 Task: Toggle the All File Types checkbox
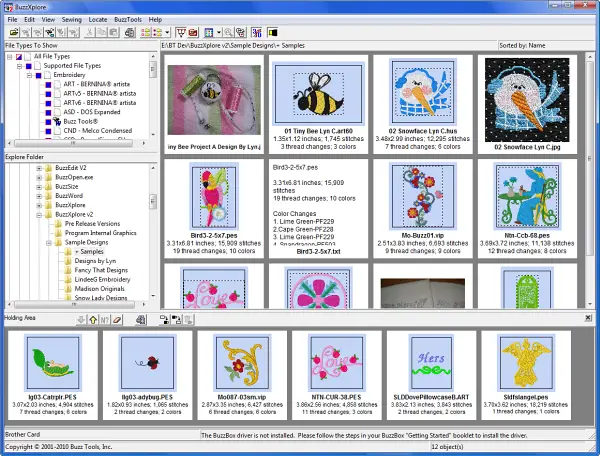click(19, 57)
